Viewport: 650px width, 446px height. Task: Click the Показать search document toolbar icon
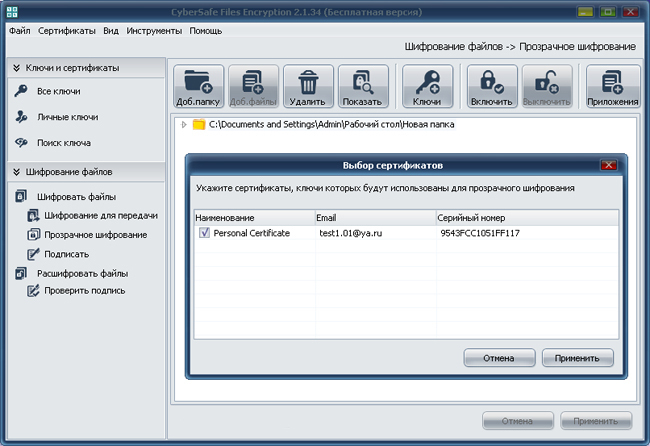(363, 86)
